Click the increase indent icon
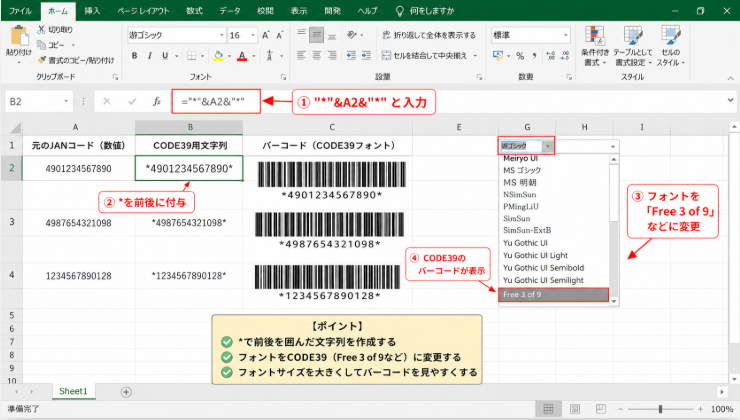Viewport: 740px width, 420px height. [366, 56]
